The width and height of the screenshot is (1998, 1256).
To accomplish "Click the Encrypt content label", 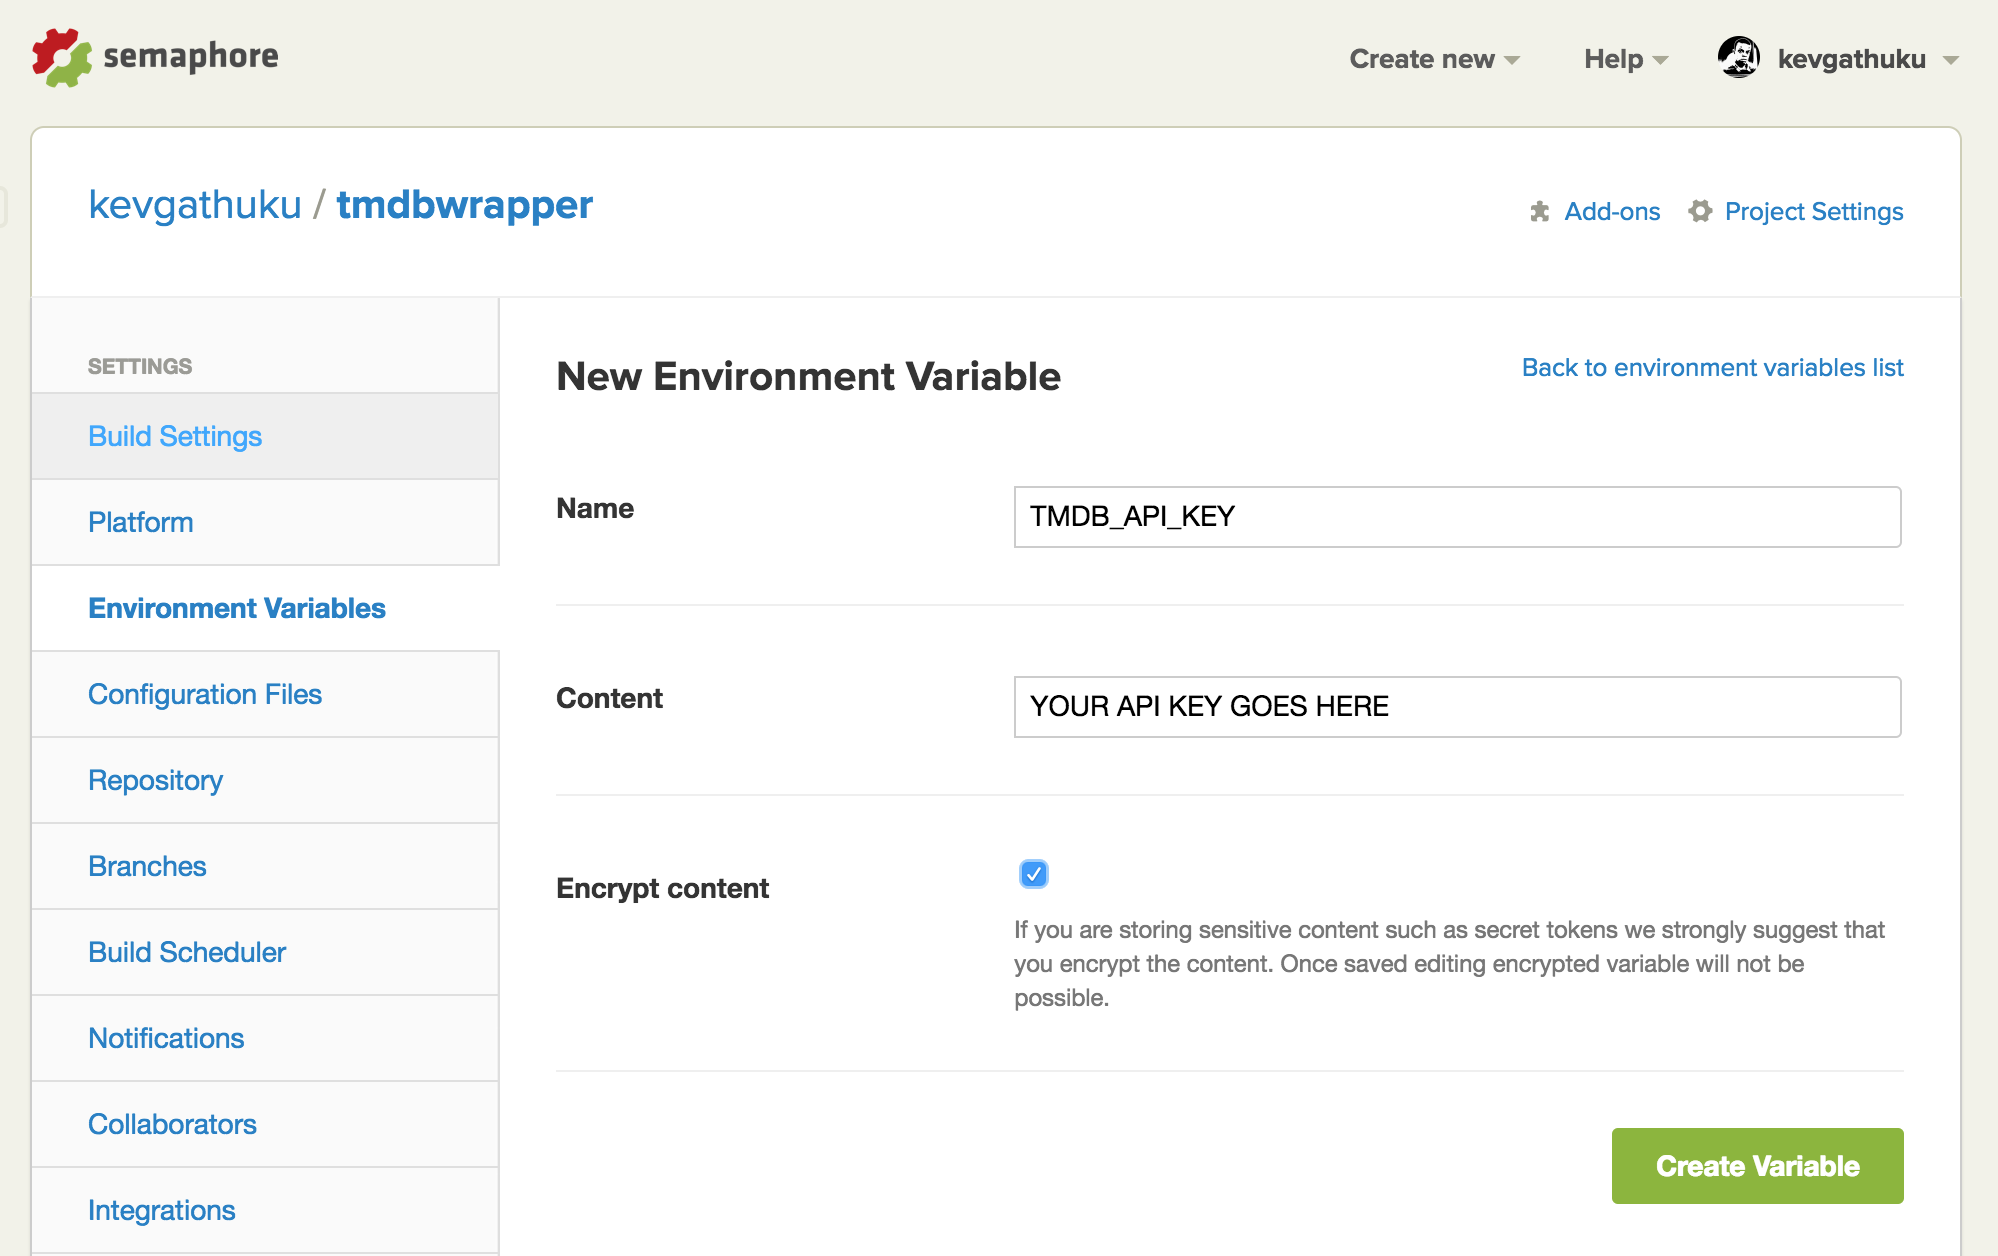I will pyautogui.click(x=662, y=888).
